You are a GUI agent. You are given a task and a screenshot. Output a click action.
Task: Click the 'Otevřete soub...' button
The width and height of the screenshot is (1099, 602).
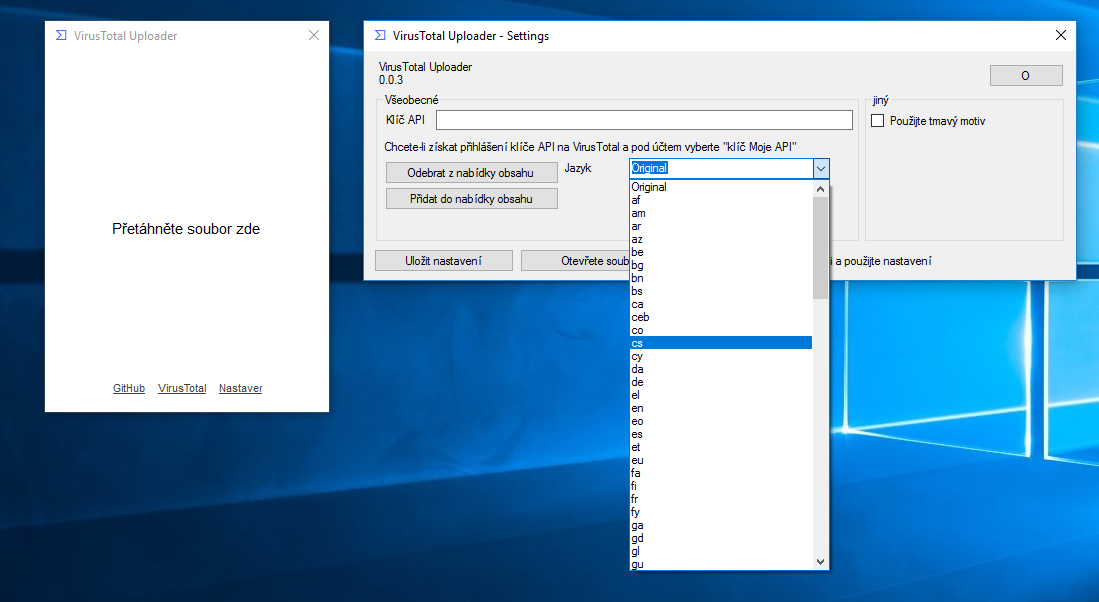click(x=575, y=261)
